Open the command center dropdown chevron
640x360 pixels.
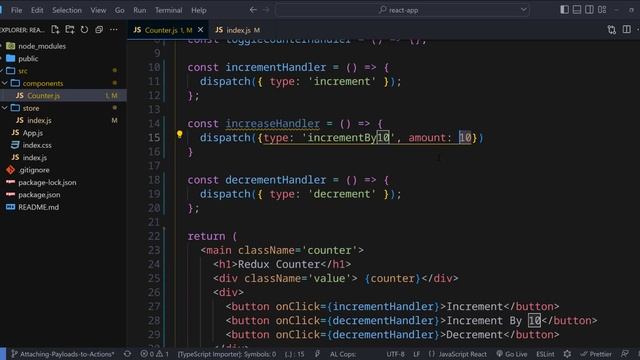(524, 10)
